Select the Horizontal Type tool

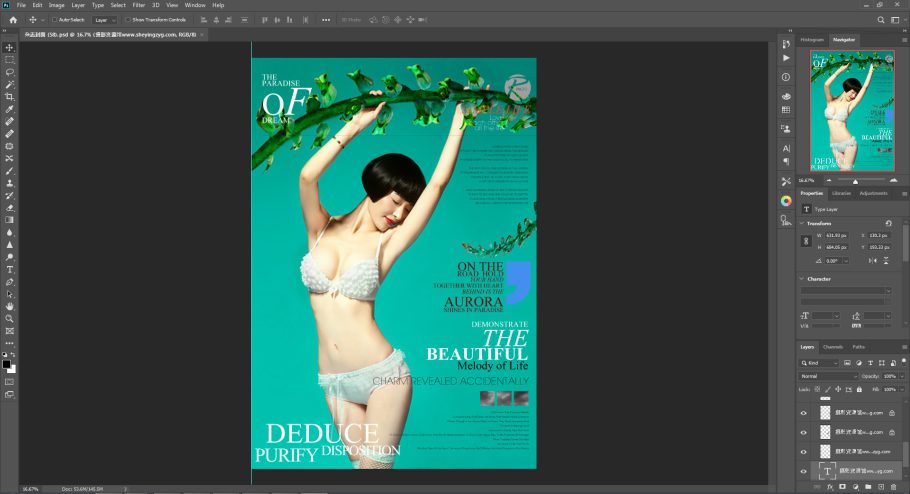pos(9,269)
